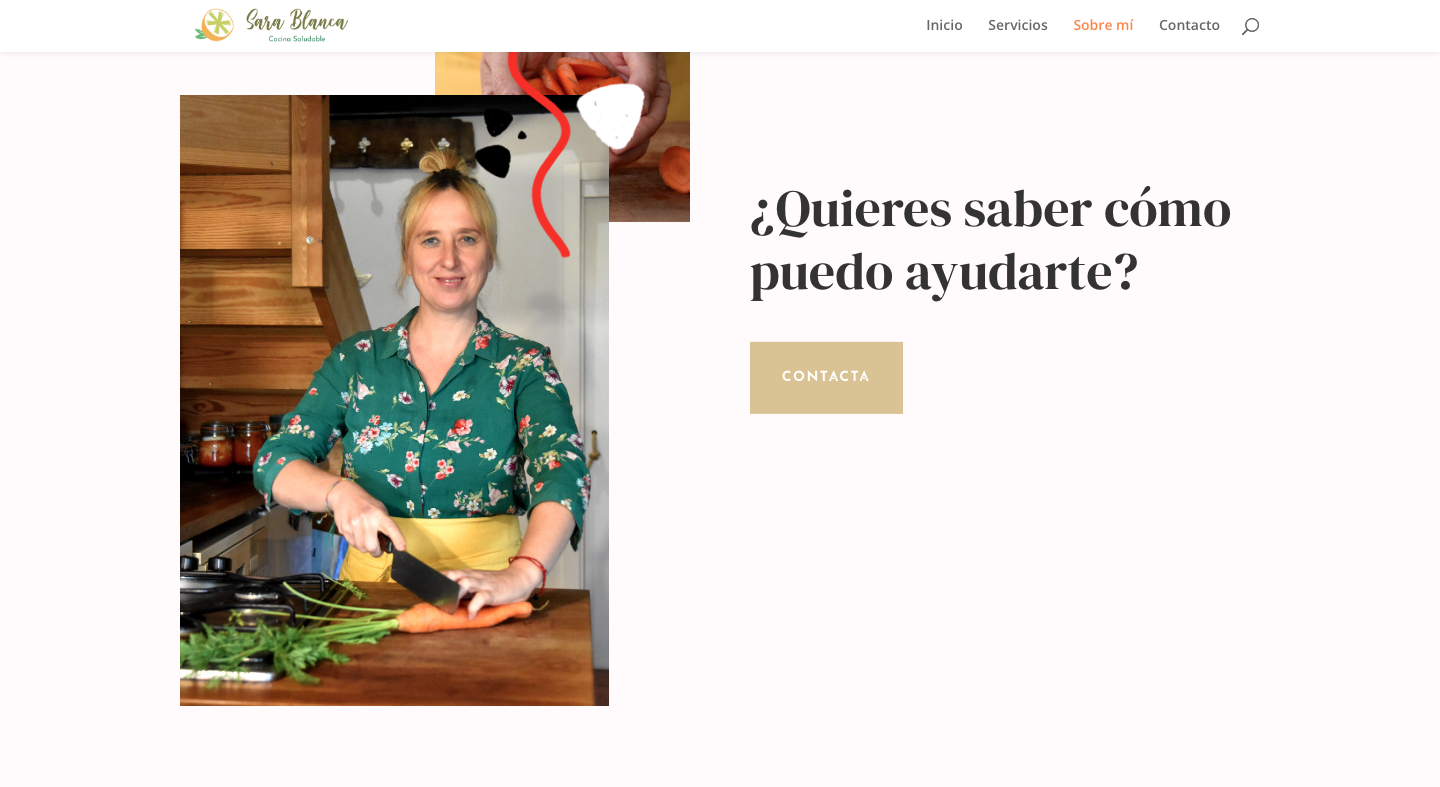Screen dimensions: 1440x787
Task: Click the white blob shape decoration
Action: [x=612, y=114]
